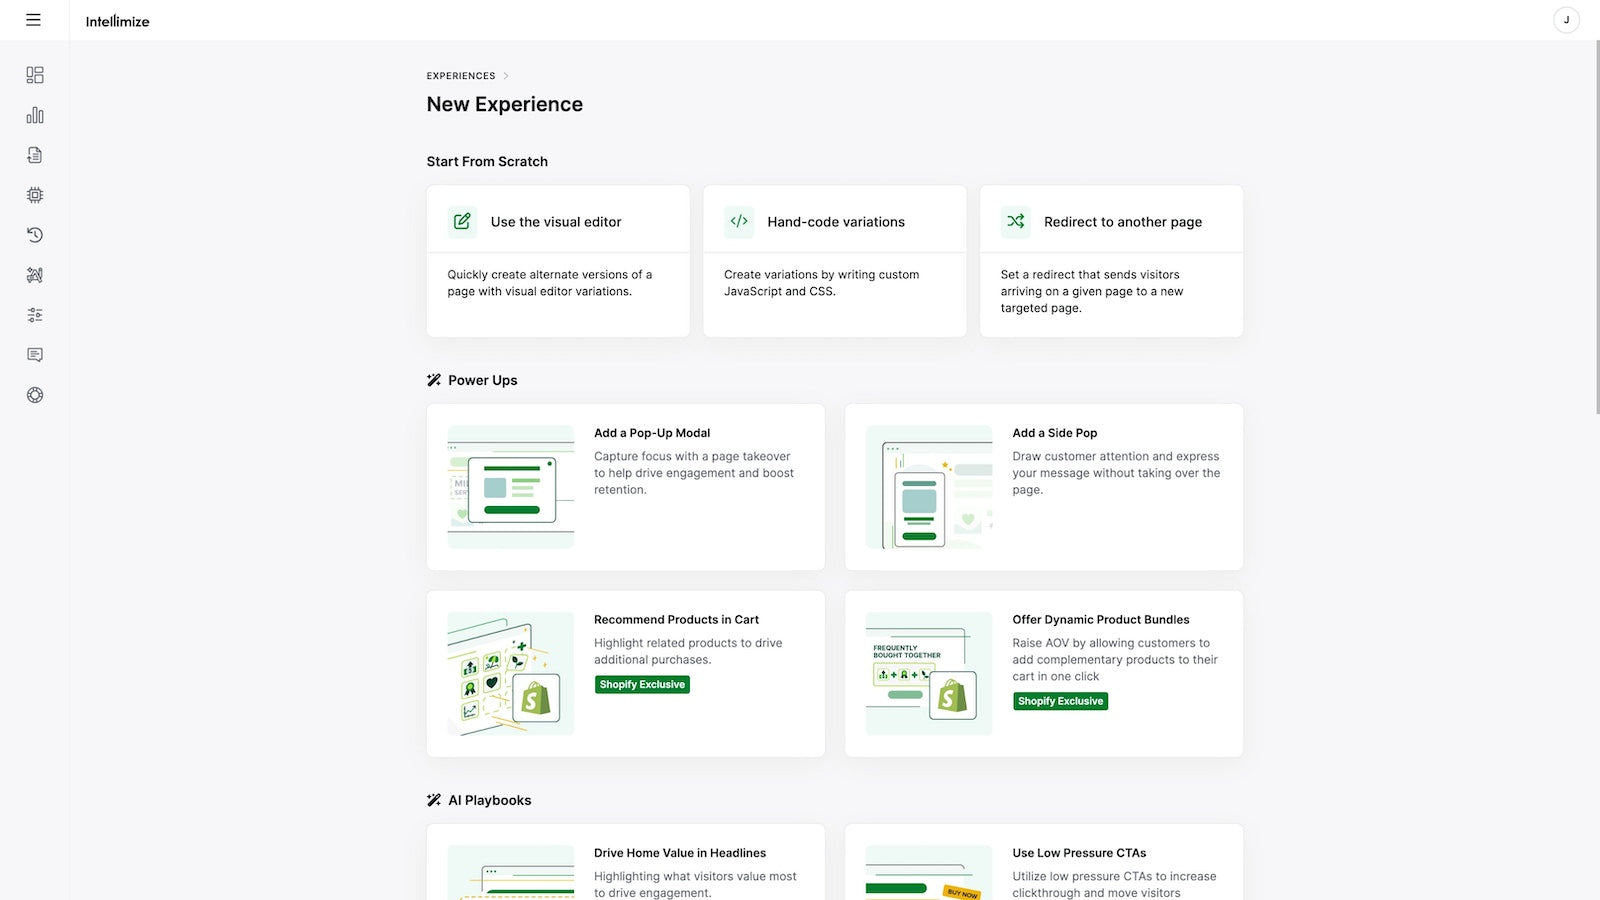Choose the Add a Pop-Up Modal power up
Viewport: 1600px width, 900px height.
pos(625,486)
